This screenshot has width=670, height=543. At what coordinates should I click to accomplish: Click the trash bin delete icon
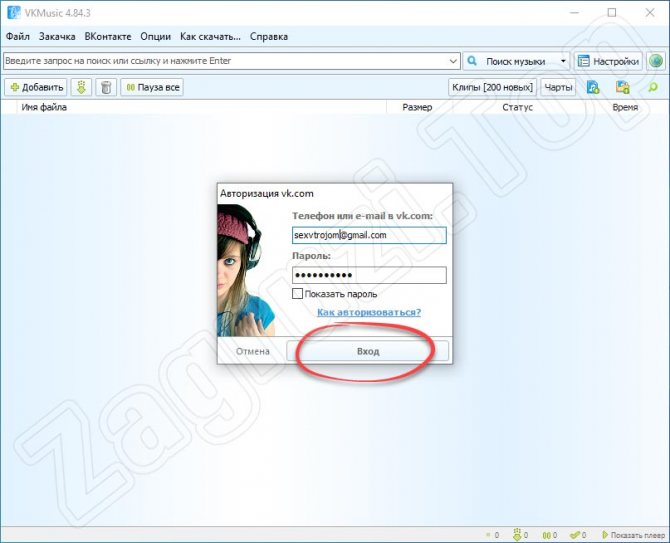coord(106,87)
